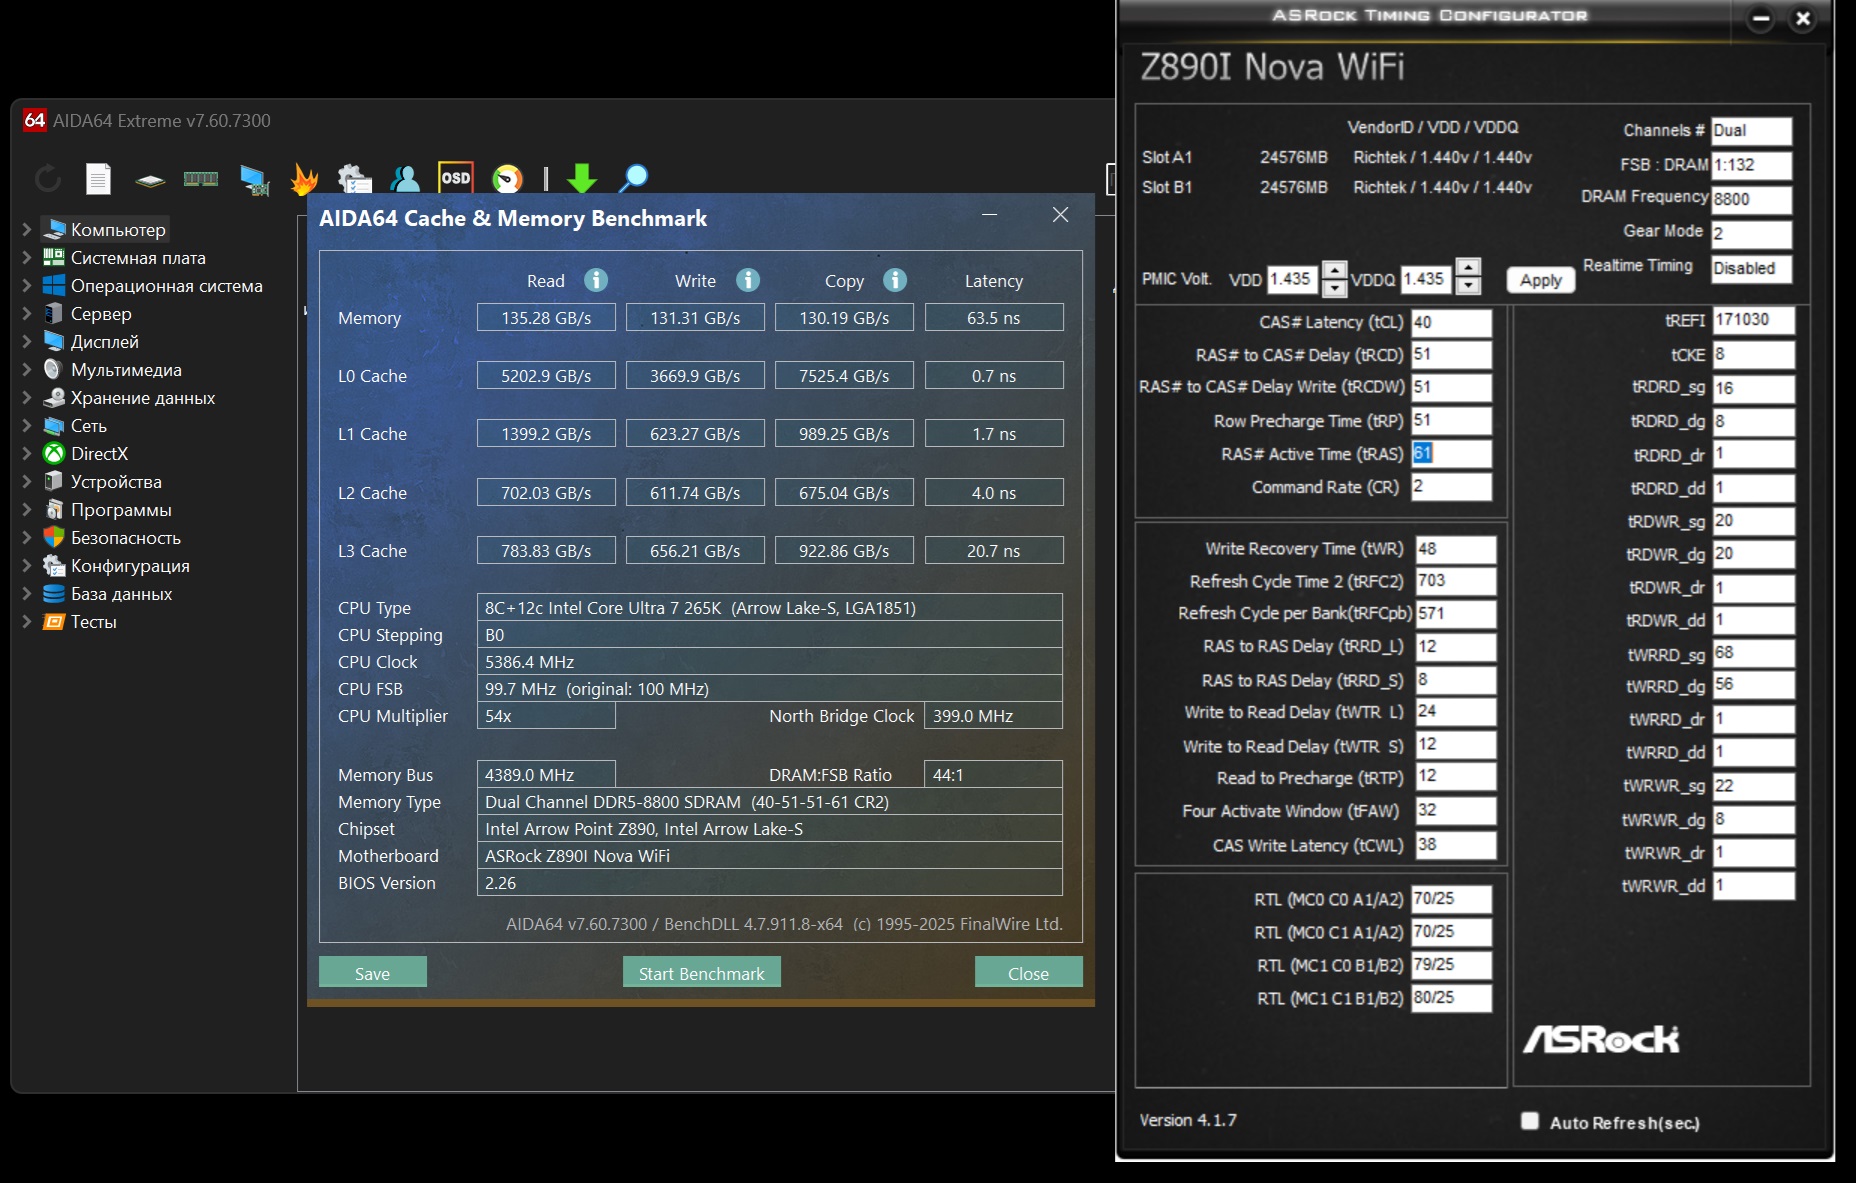This screenshot has width=1856, height=1183.
Task: Click the AIDA64 red 64 logo icon
Action: 35,120
